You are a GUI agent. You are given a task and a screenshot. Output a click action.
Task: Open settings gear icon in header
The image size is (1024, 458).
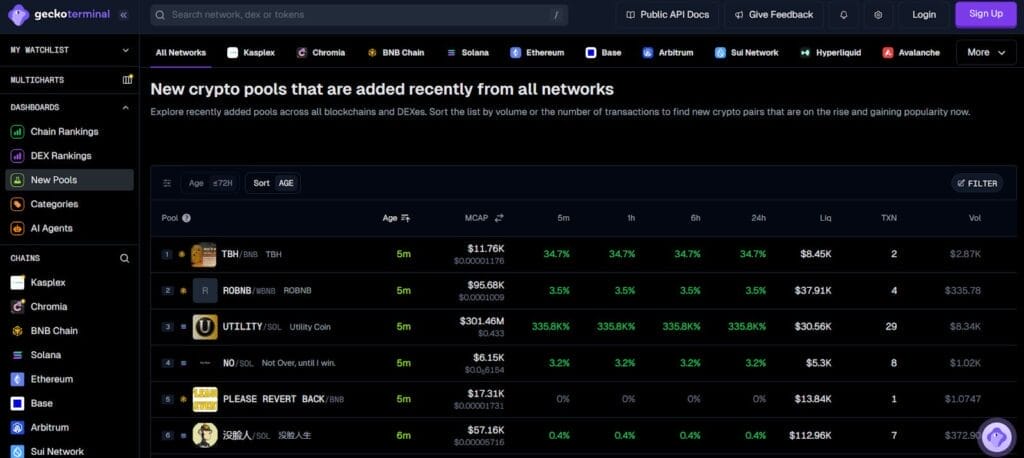point(878,15)
